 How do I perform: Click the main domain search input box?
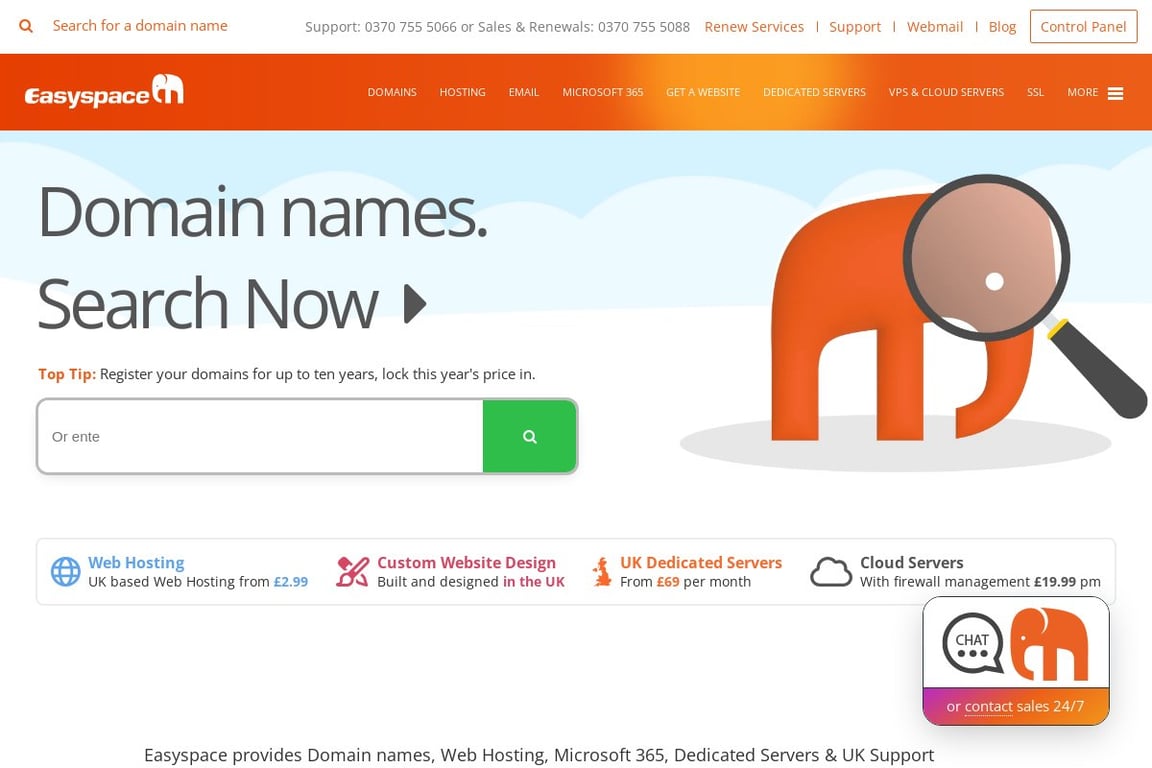260,437
